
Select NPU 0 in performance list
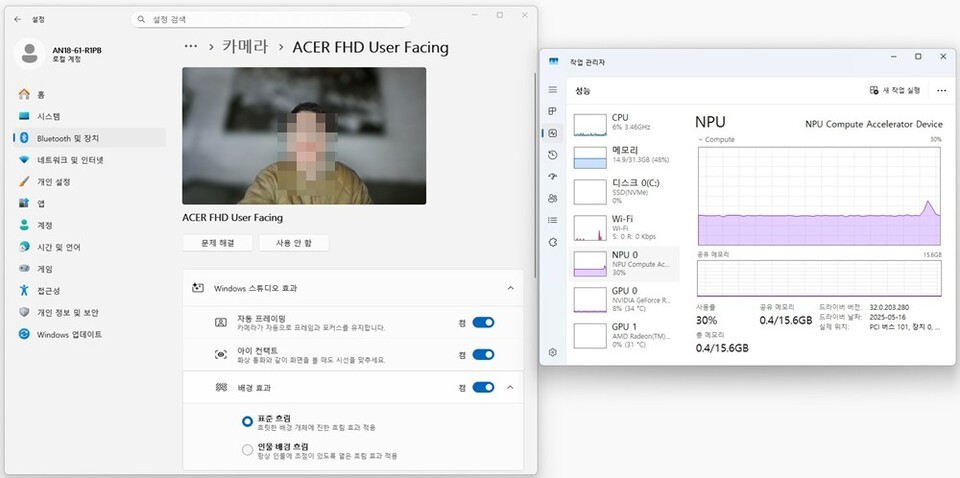coord(624,263)
